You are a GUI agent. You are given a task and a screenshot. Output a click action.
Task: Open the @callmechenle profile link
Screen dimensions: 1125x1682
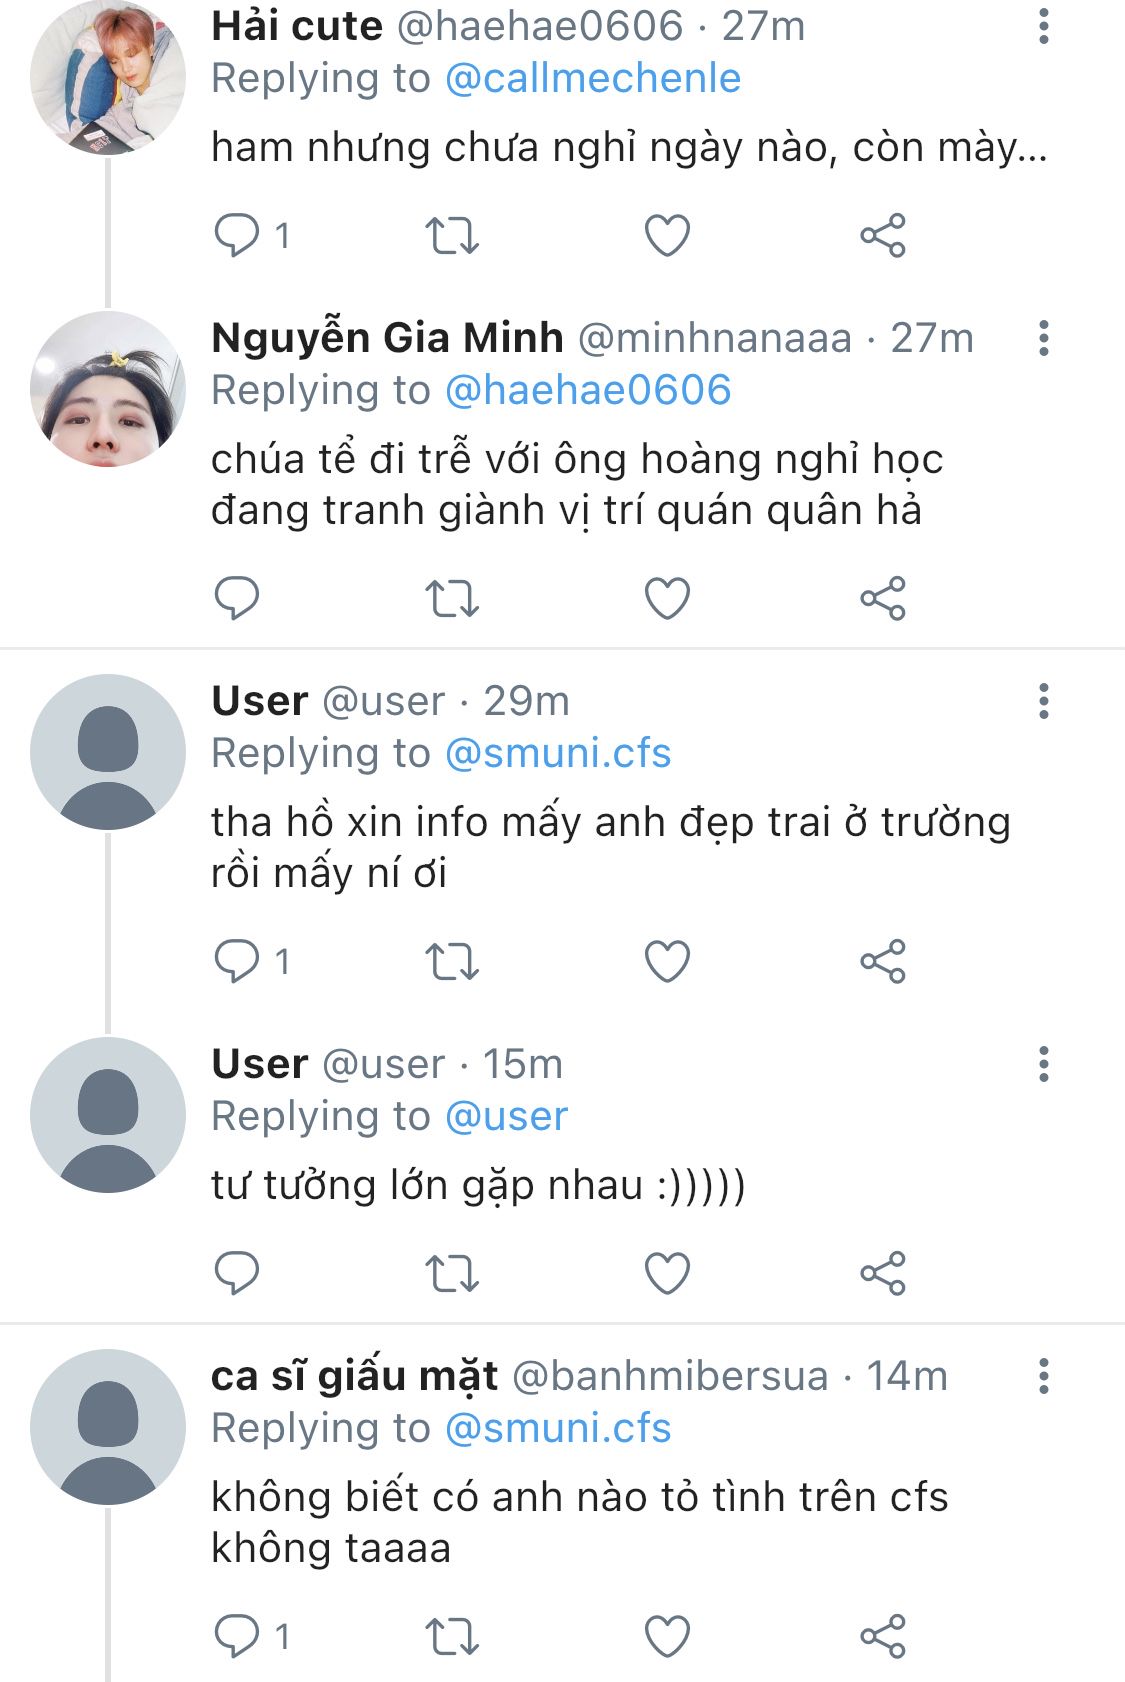tap(592, 79)
